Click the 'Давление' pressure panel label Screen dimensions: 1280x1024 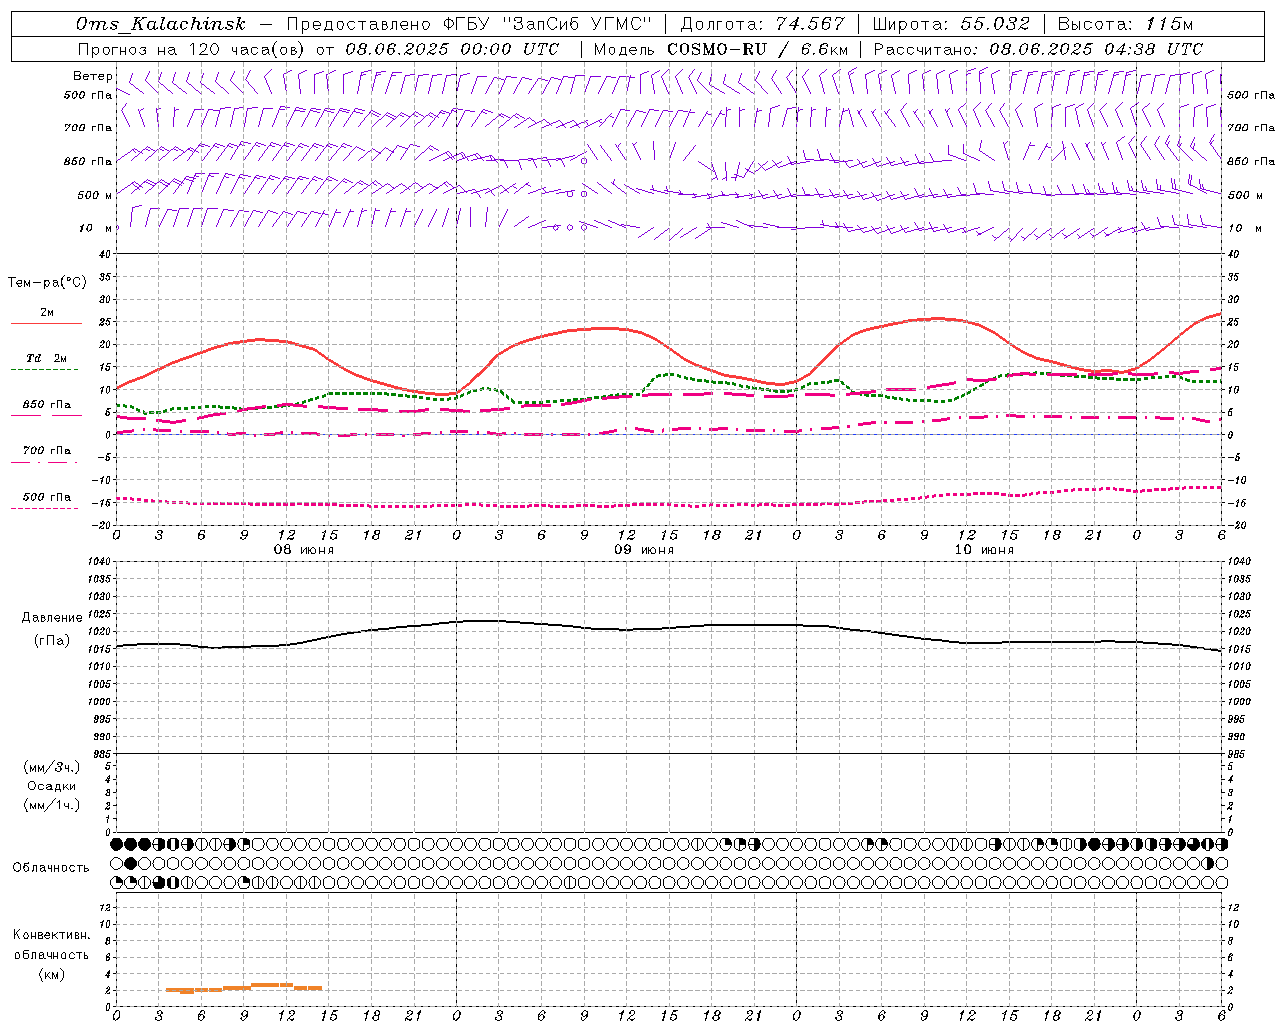coord(52,618)
